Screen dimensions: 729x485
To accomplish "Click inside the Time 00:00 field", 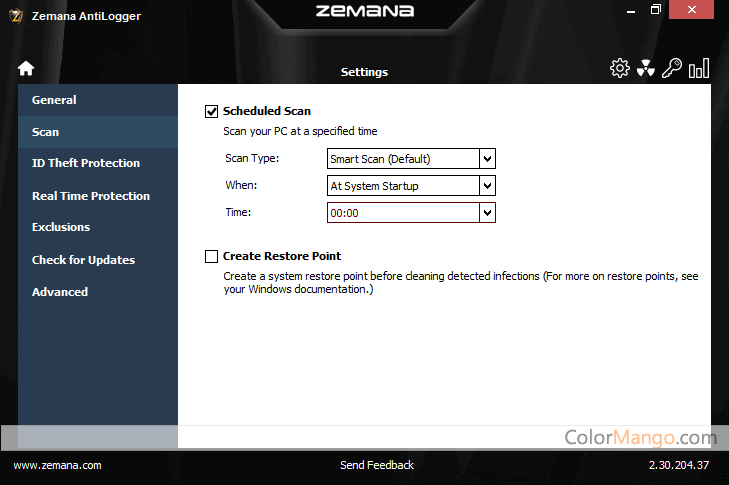I will click(x=402, y=212).
